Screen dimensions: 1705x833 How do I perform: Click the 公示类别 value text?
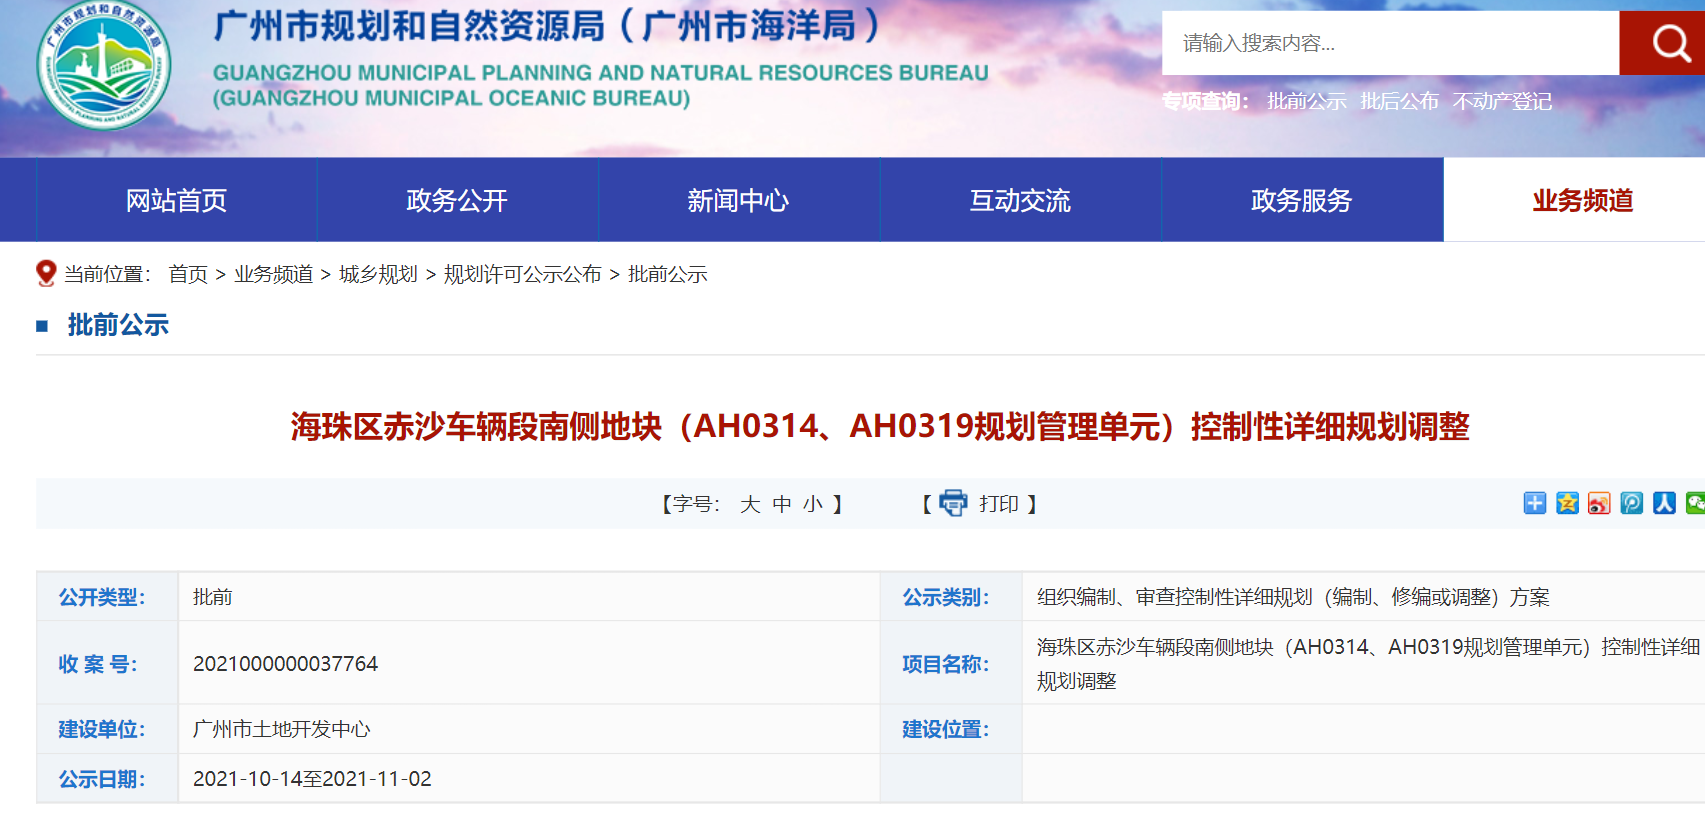point(1293,597)
